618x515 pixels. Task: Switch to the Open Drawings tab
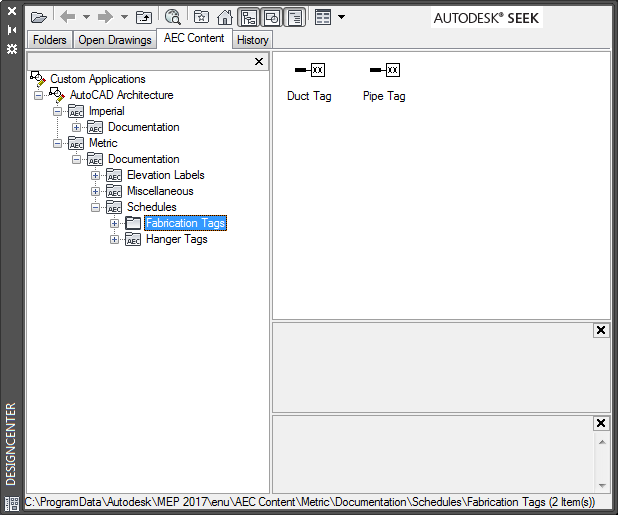[x=115, y=40]
